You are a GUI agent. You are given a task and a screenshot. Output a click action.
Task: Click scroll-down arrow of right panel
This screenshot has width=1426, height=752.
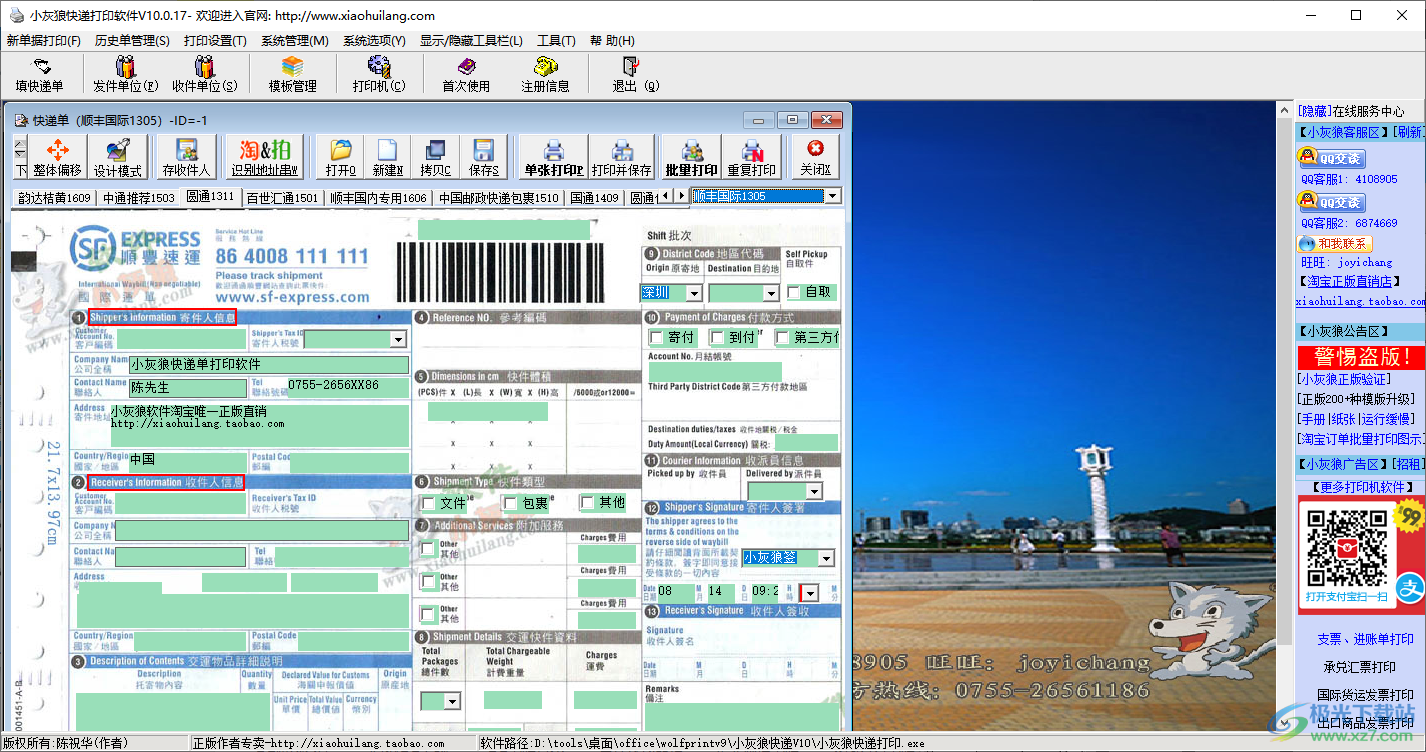(1285, 723)
